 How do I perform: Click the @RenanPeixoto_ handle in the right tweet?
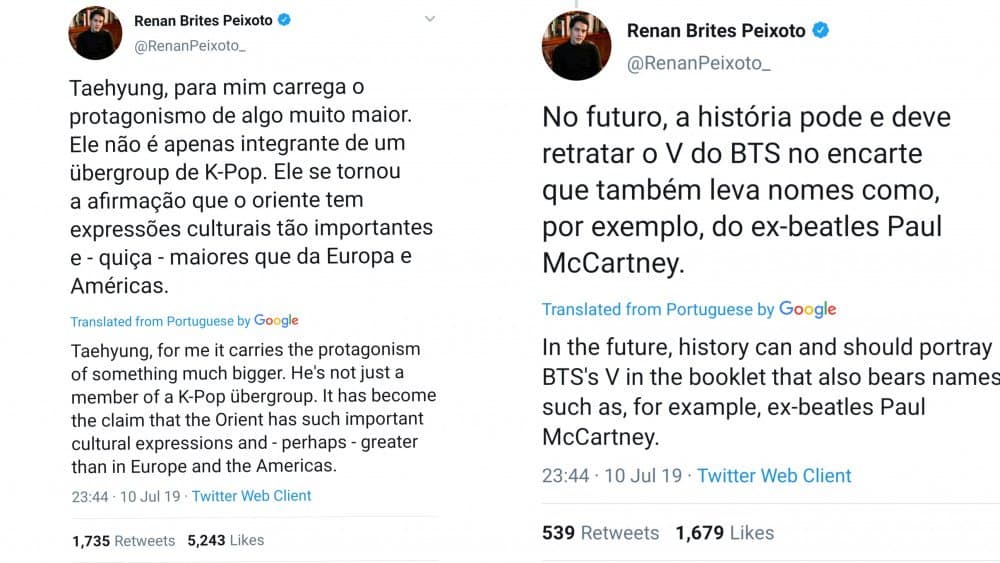698,64
